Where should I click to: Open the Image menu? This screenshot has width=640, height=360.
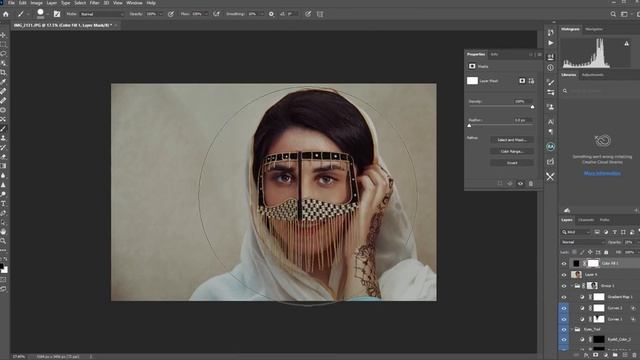pyautogui.click(x=36, y=3)
